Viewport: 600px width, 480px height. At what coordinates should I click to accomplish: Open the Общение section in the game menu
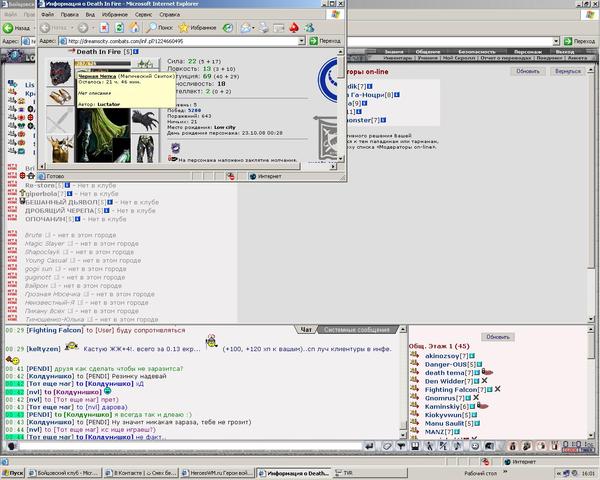coord(428,51)
